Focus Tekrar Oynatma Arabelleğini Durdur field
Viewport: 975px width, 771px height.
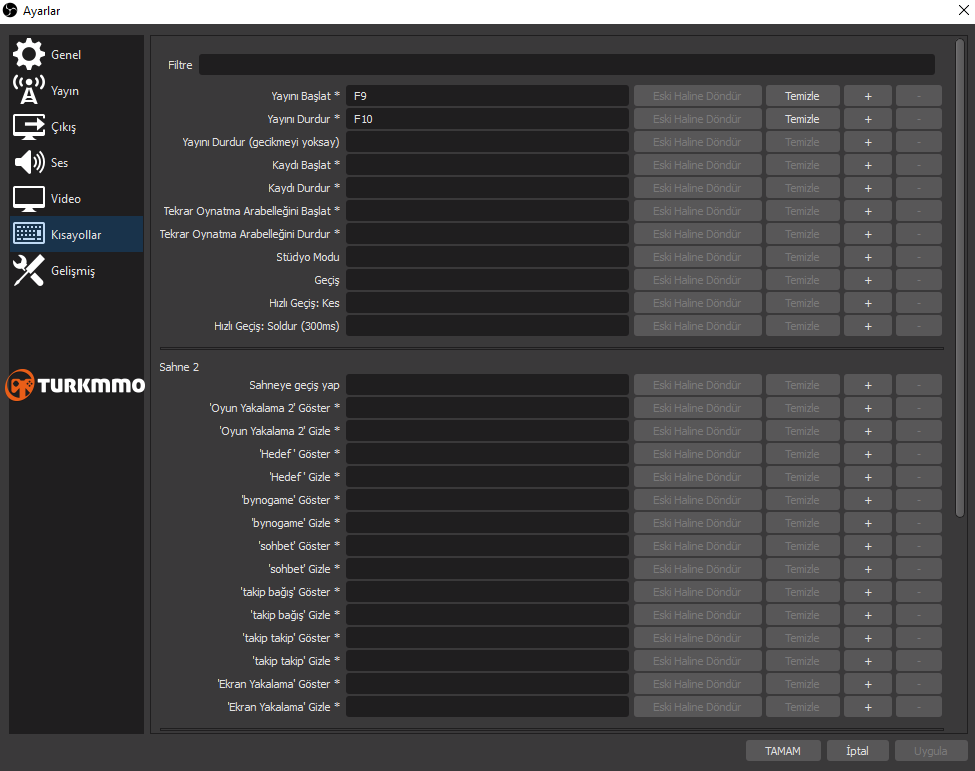tap(487, 234)
